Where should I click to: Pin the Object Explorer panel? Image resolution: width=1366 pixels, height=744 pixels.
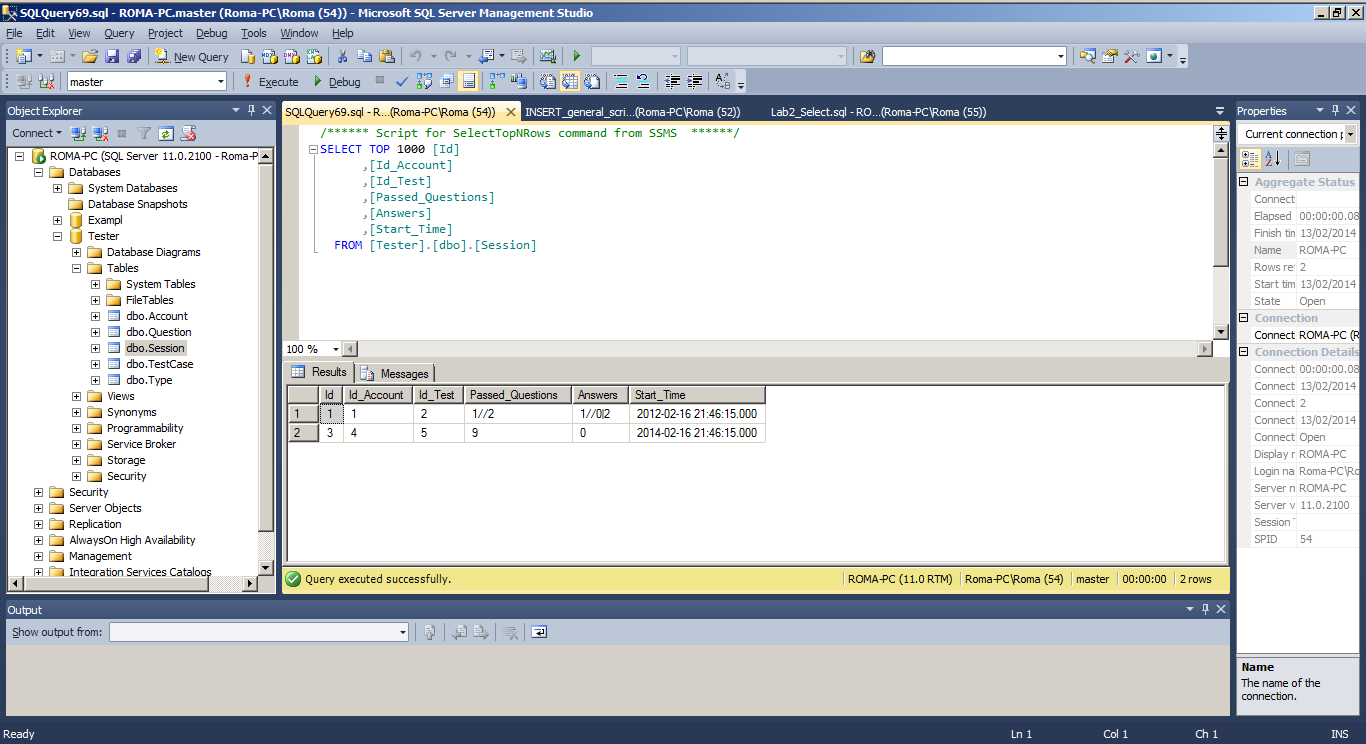tap(252, 110)
